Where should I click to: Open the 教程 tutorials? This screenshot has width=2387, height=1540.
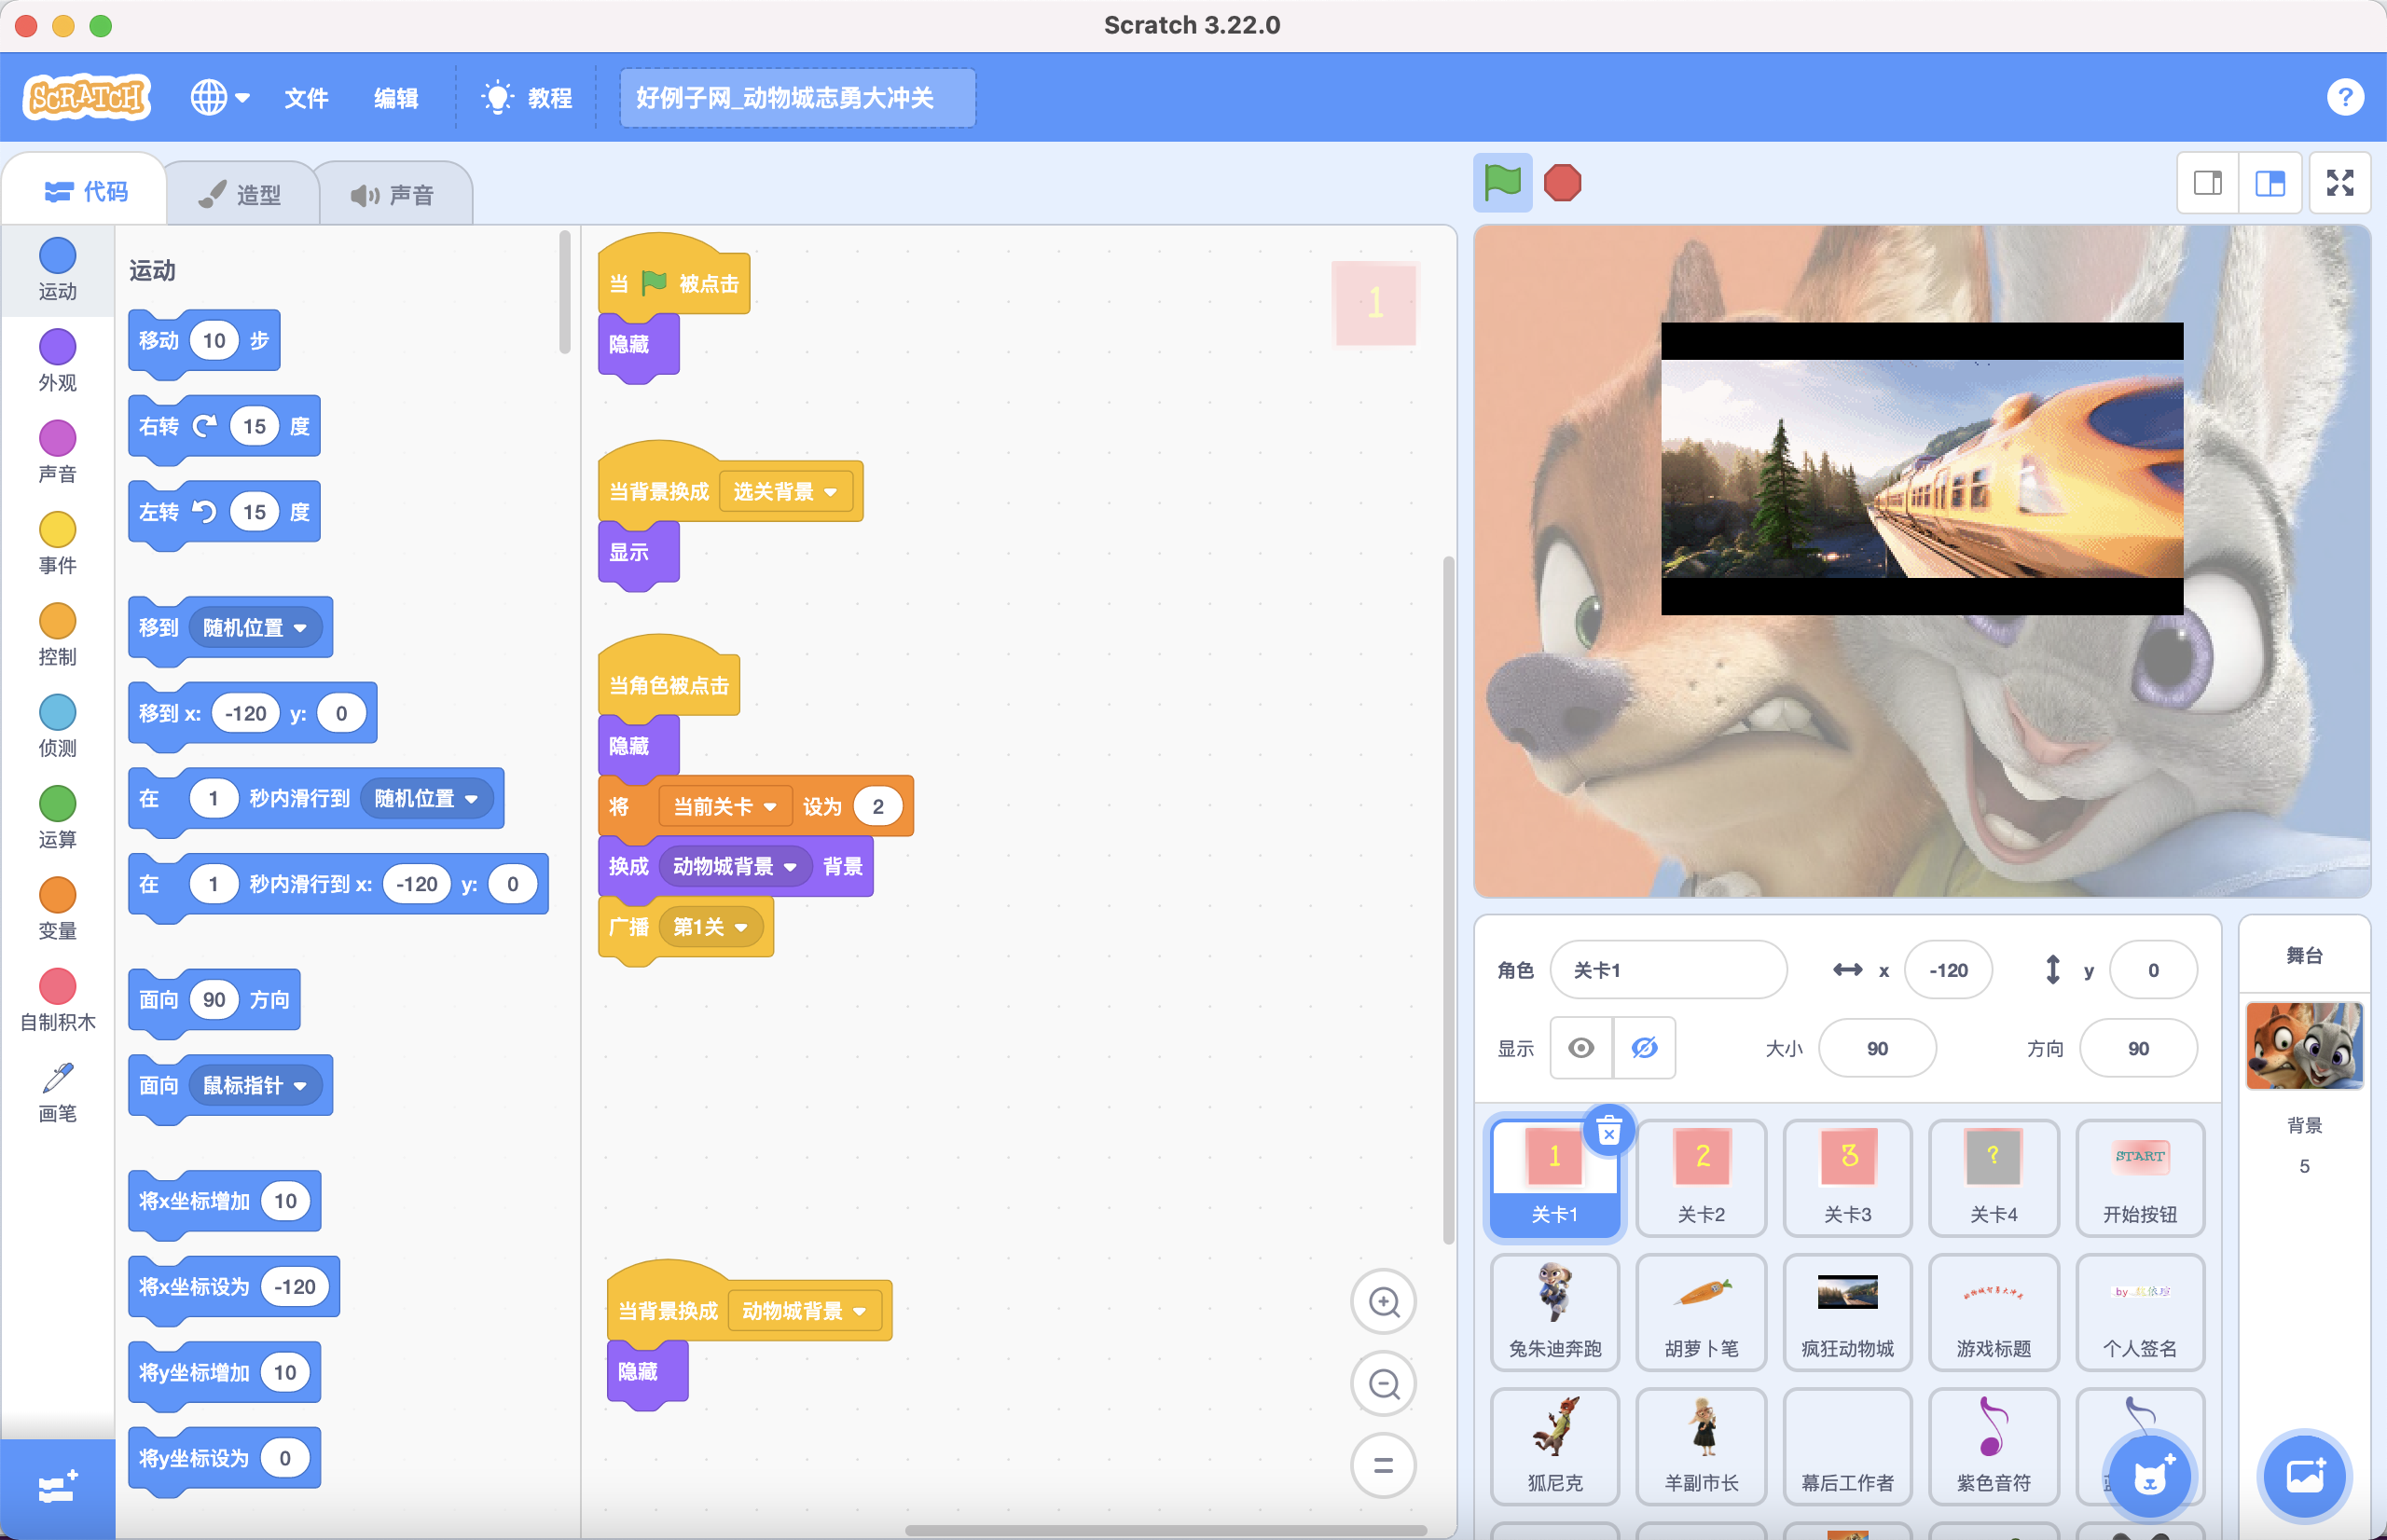click(x=527, y=97)
